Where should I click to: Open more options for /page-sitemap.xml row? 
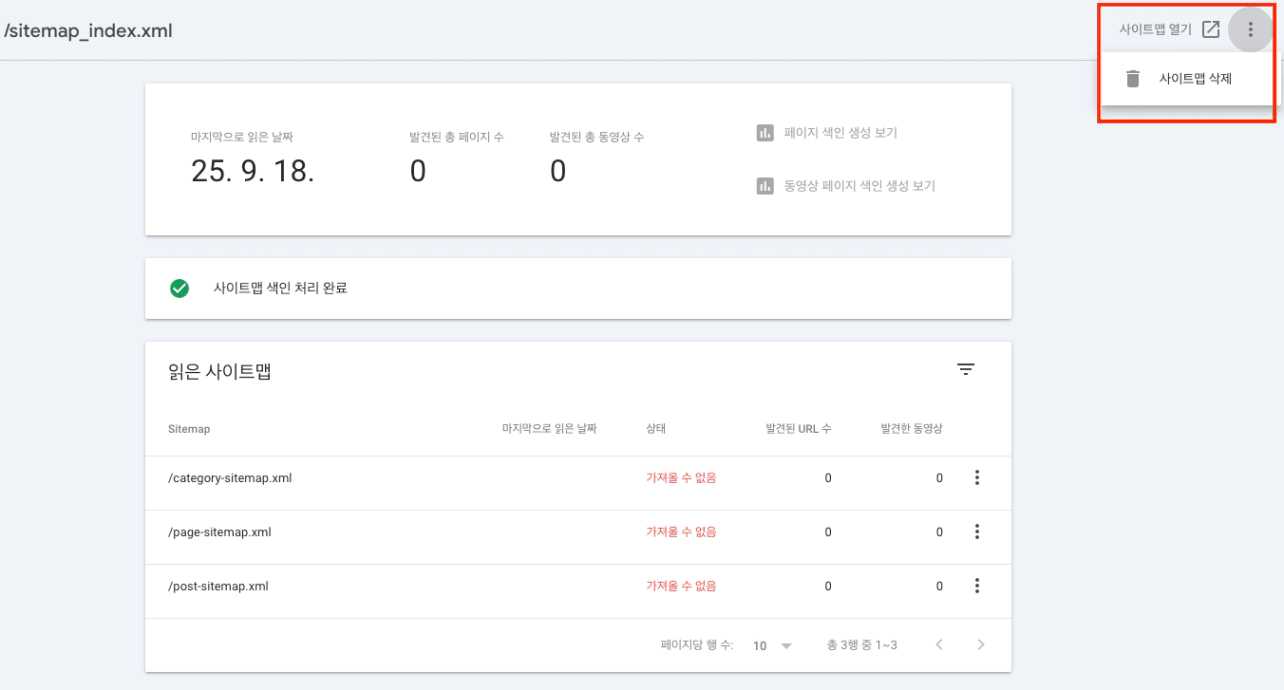pos(977,532)
